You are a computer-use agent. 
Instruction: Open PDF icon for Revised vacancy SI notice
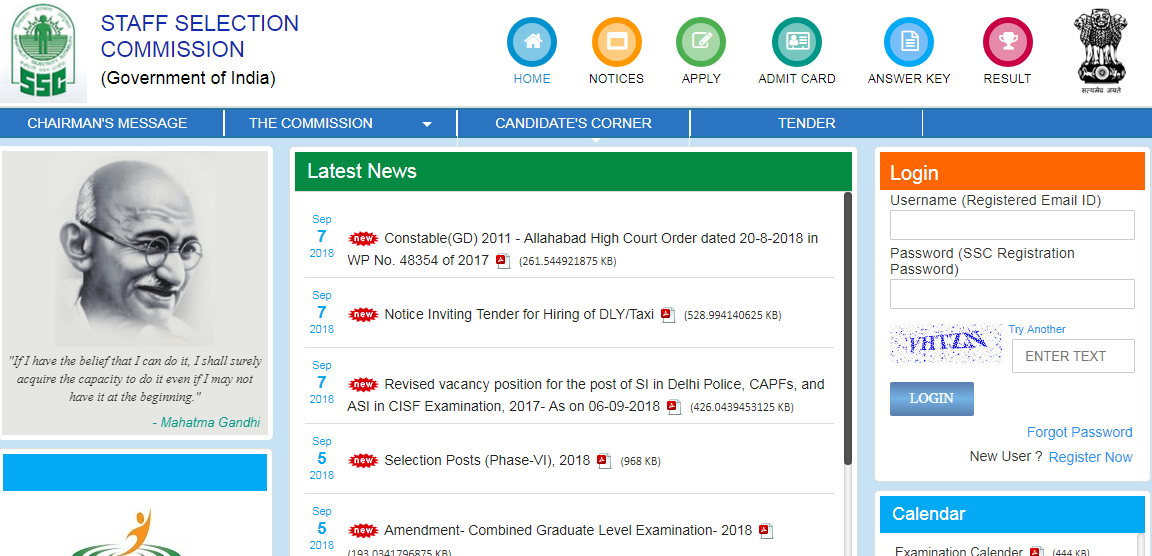(674, 407)
